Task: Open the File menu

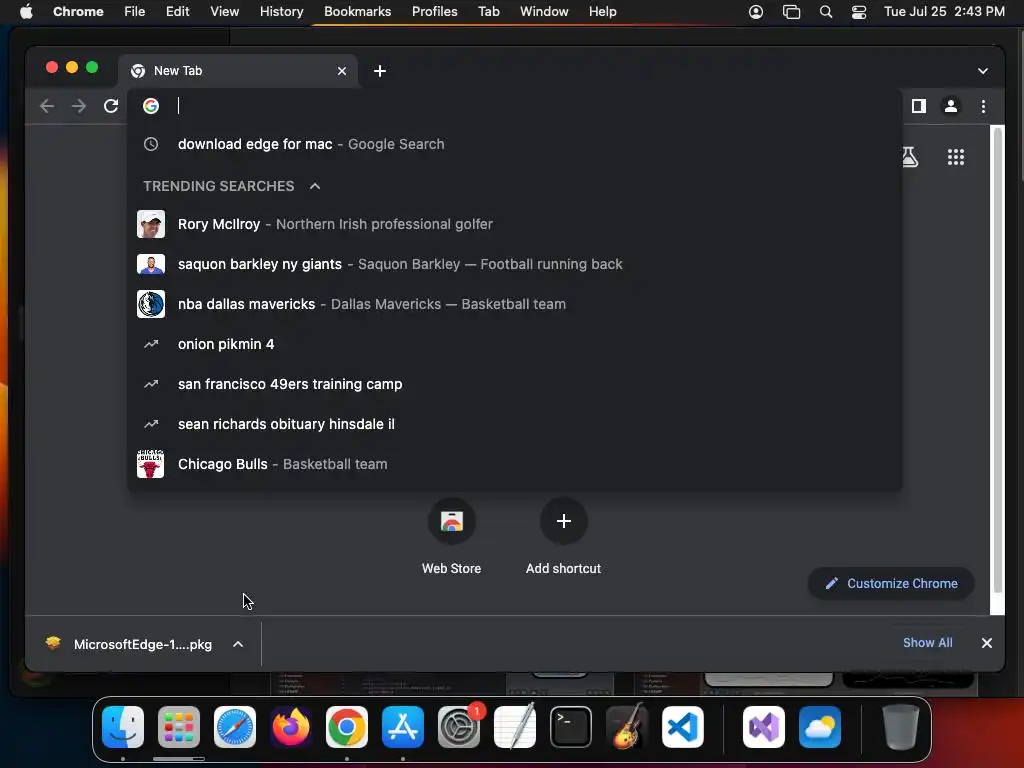Action: click(x=135, y=12)
